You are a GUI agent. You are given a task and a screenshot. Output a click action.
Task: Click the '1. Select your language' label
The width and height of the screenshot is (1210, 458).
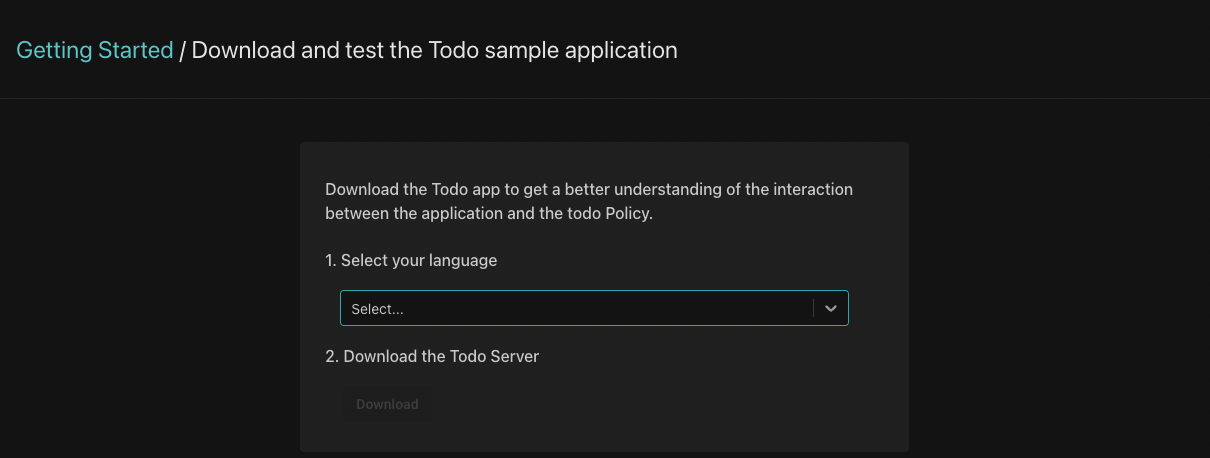[411, 260]
